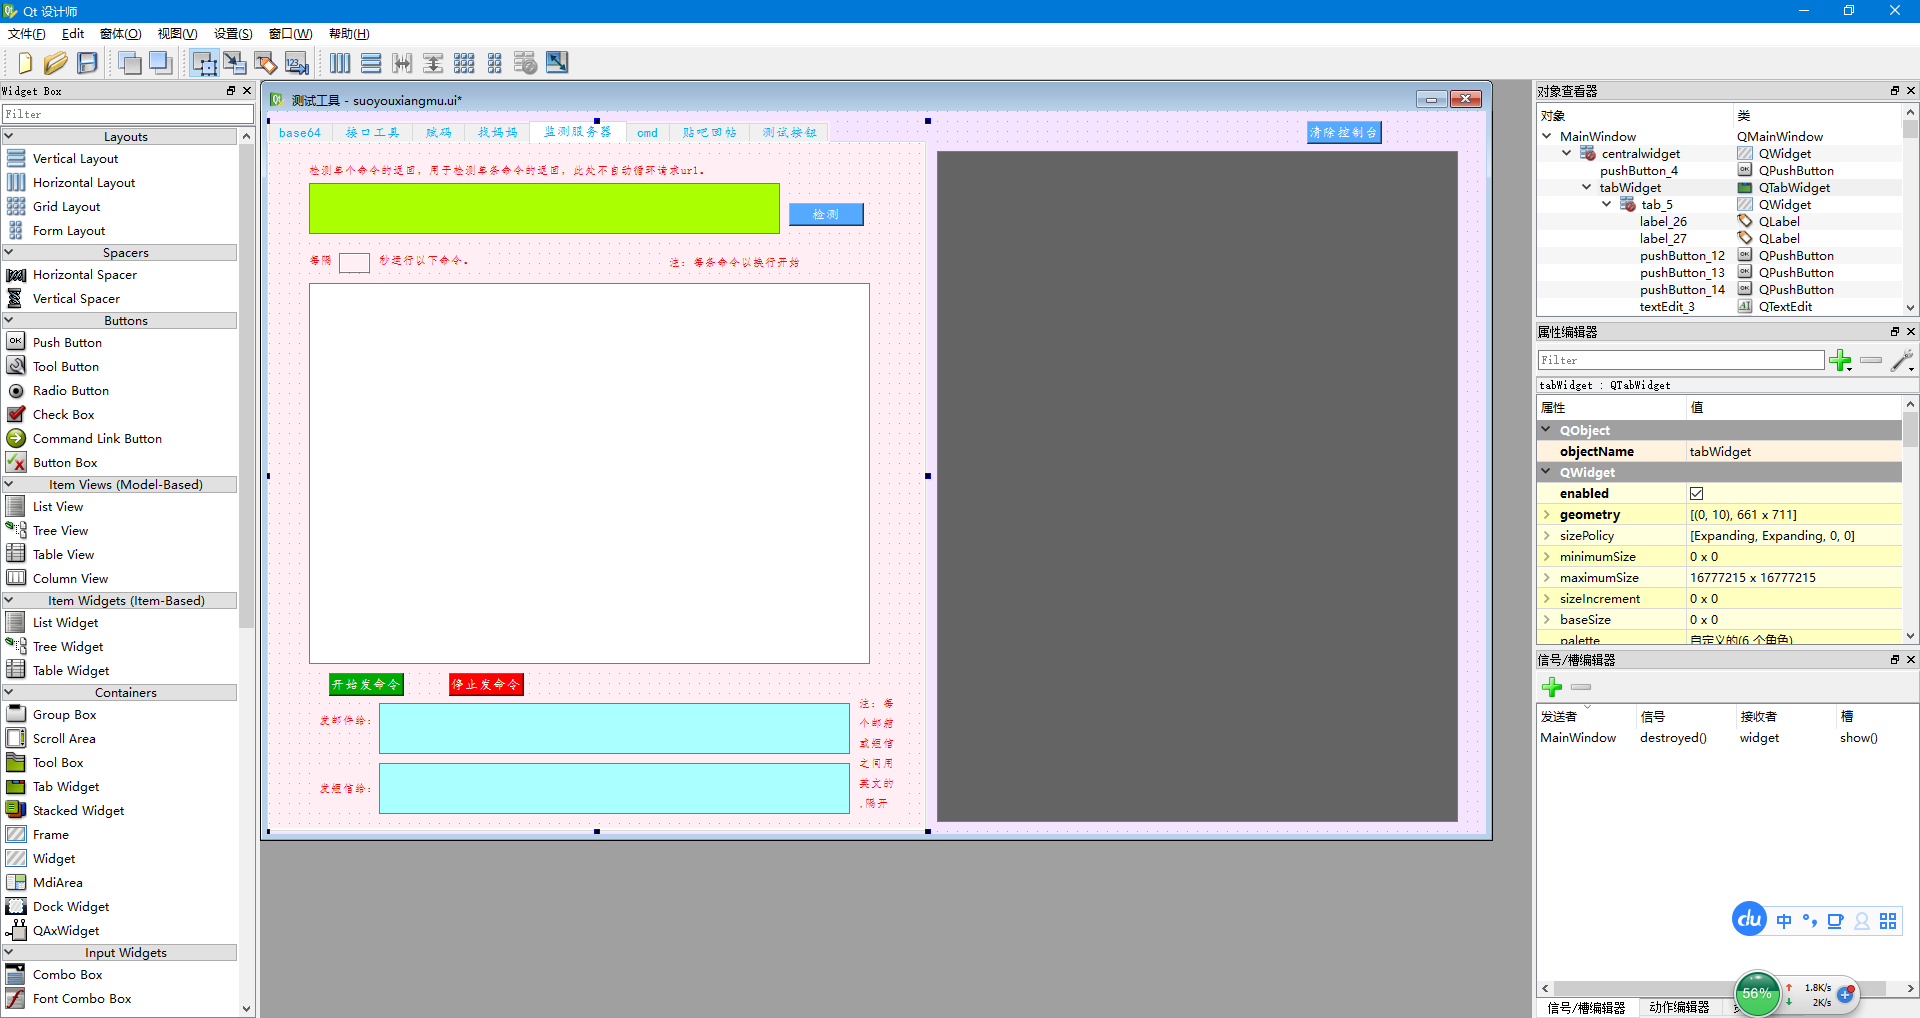Pick Command Link Button widget
The width and height of the screenshot is (1920, 1018).
pos(97,438)
